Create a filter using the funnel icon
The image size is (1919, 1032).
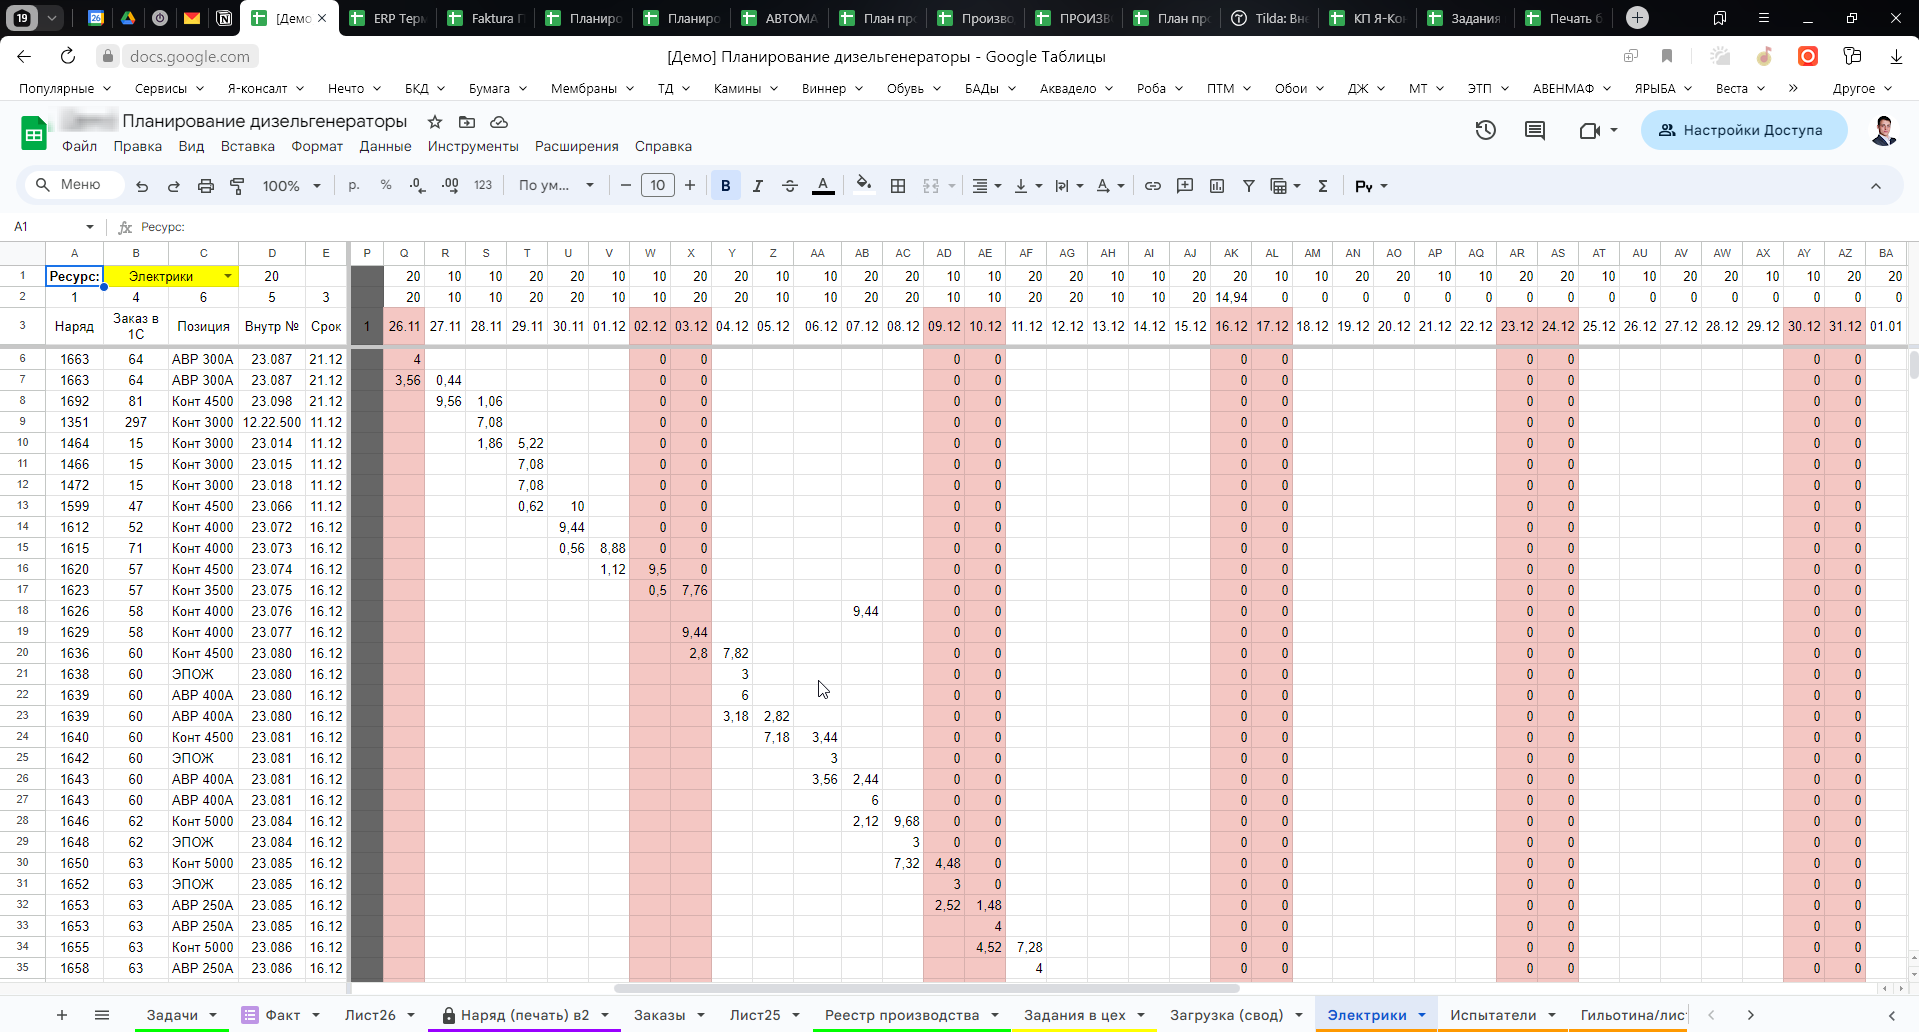1249,186
